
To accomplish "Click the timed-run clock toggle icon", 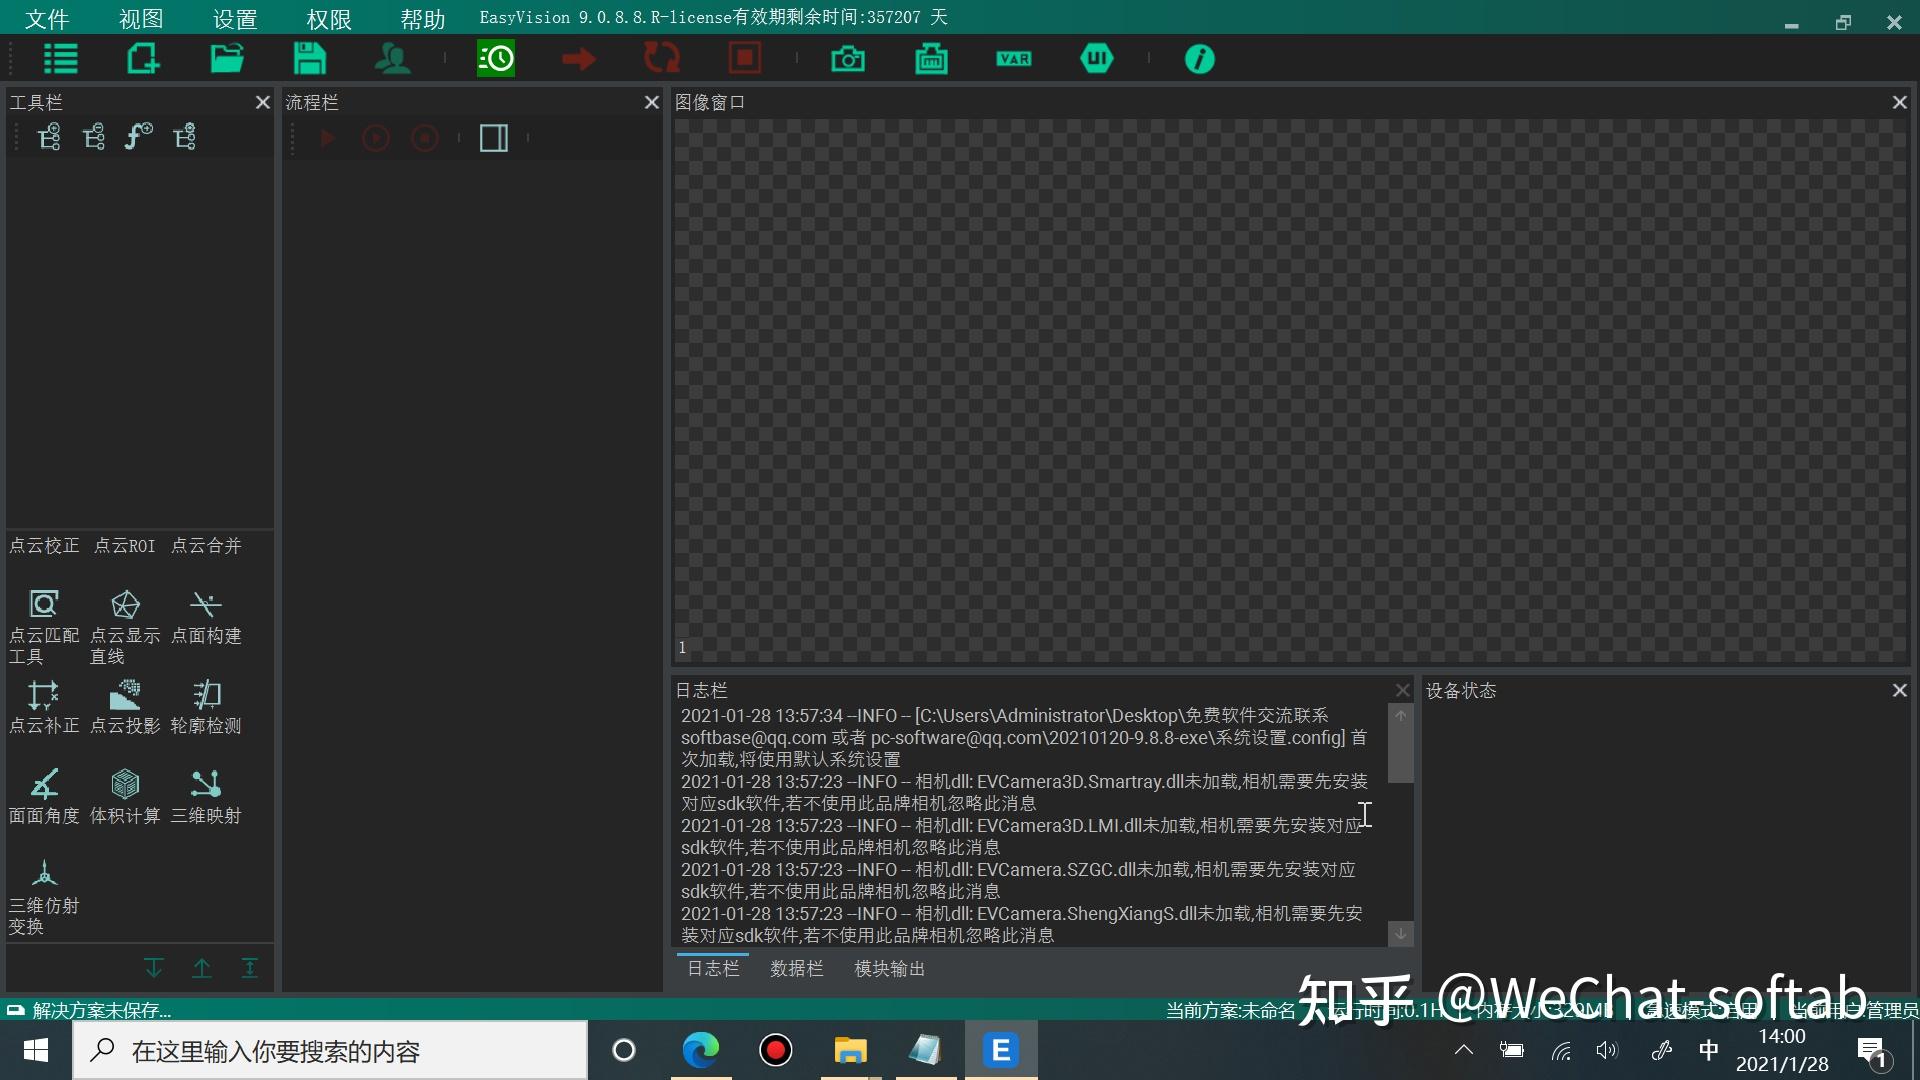I will coord(496,59).
